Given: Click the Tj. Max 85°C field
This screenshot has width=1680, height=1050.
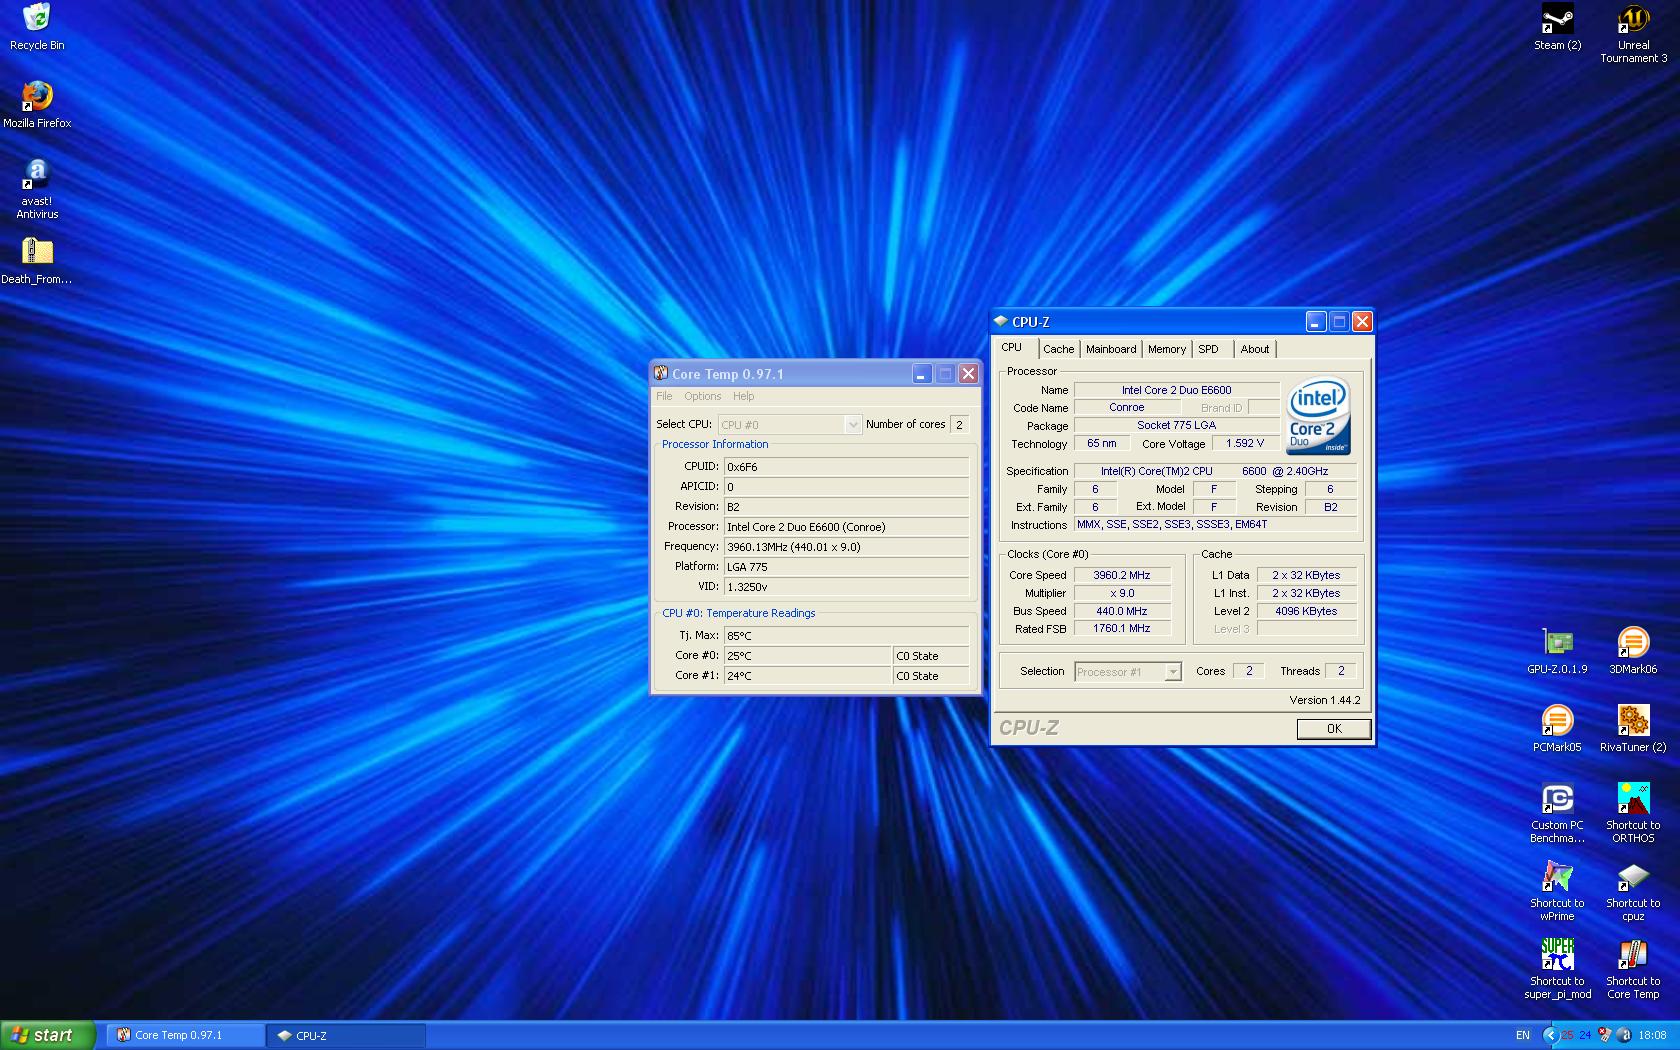Looking at the screenshot, I should click(x=846, y=636).
